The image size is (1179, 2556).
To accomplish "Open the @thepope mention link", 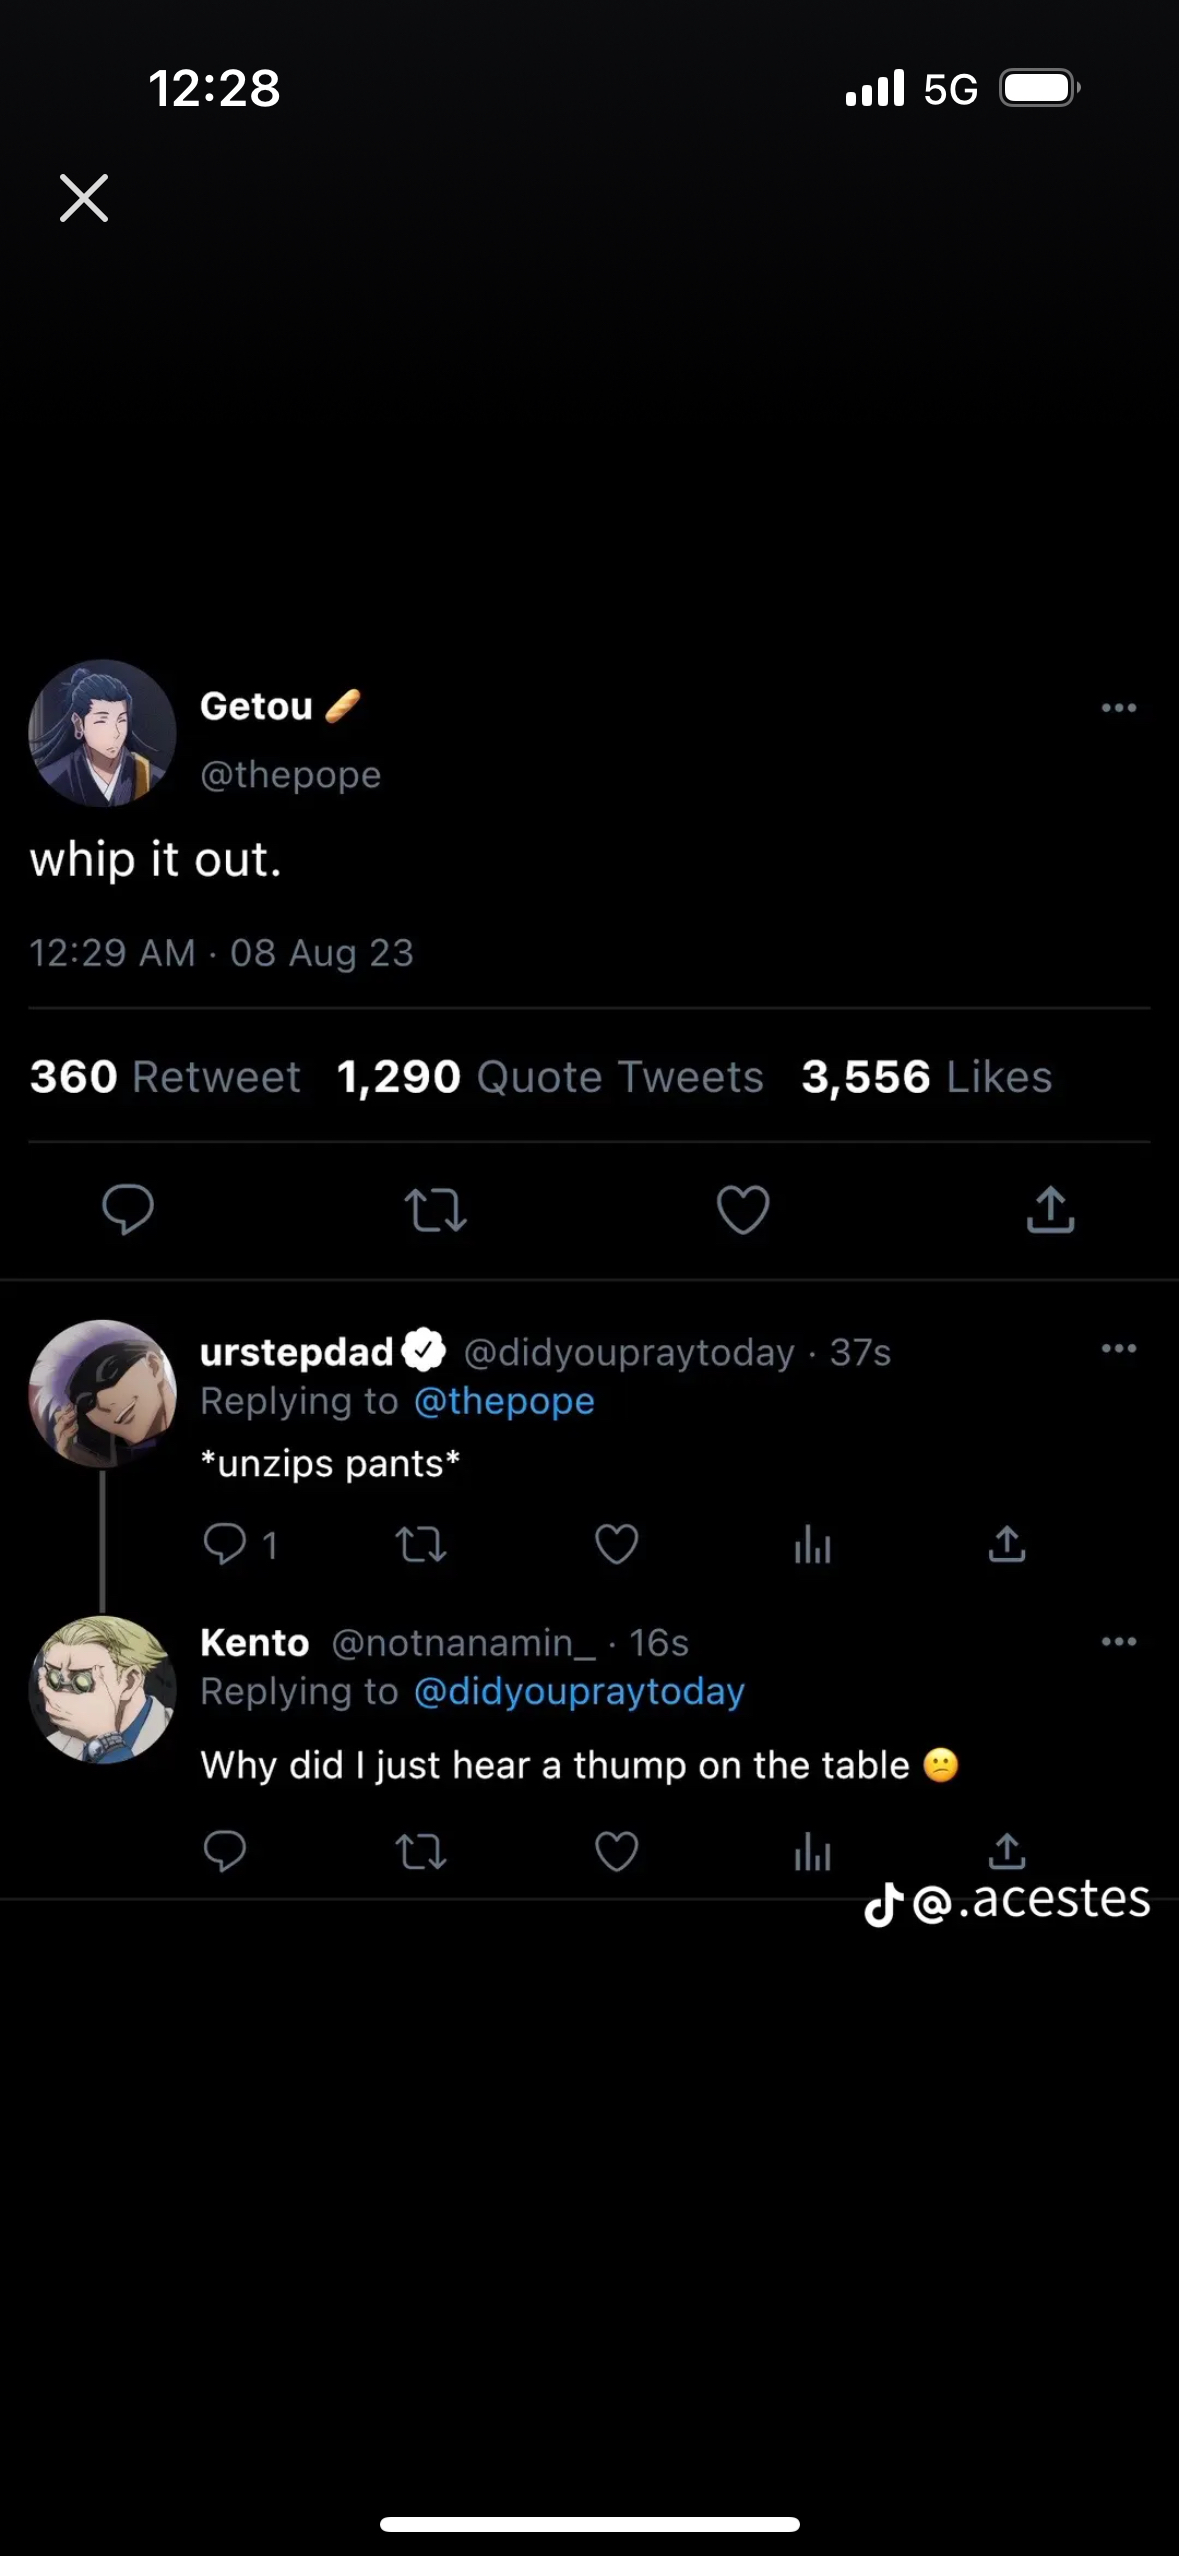I will click(x=504, y=1402).
